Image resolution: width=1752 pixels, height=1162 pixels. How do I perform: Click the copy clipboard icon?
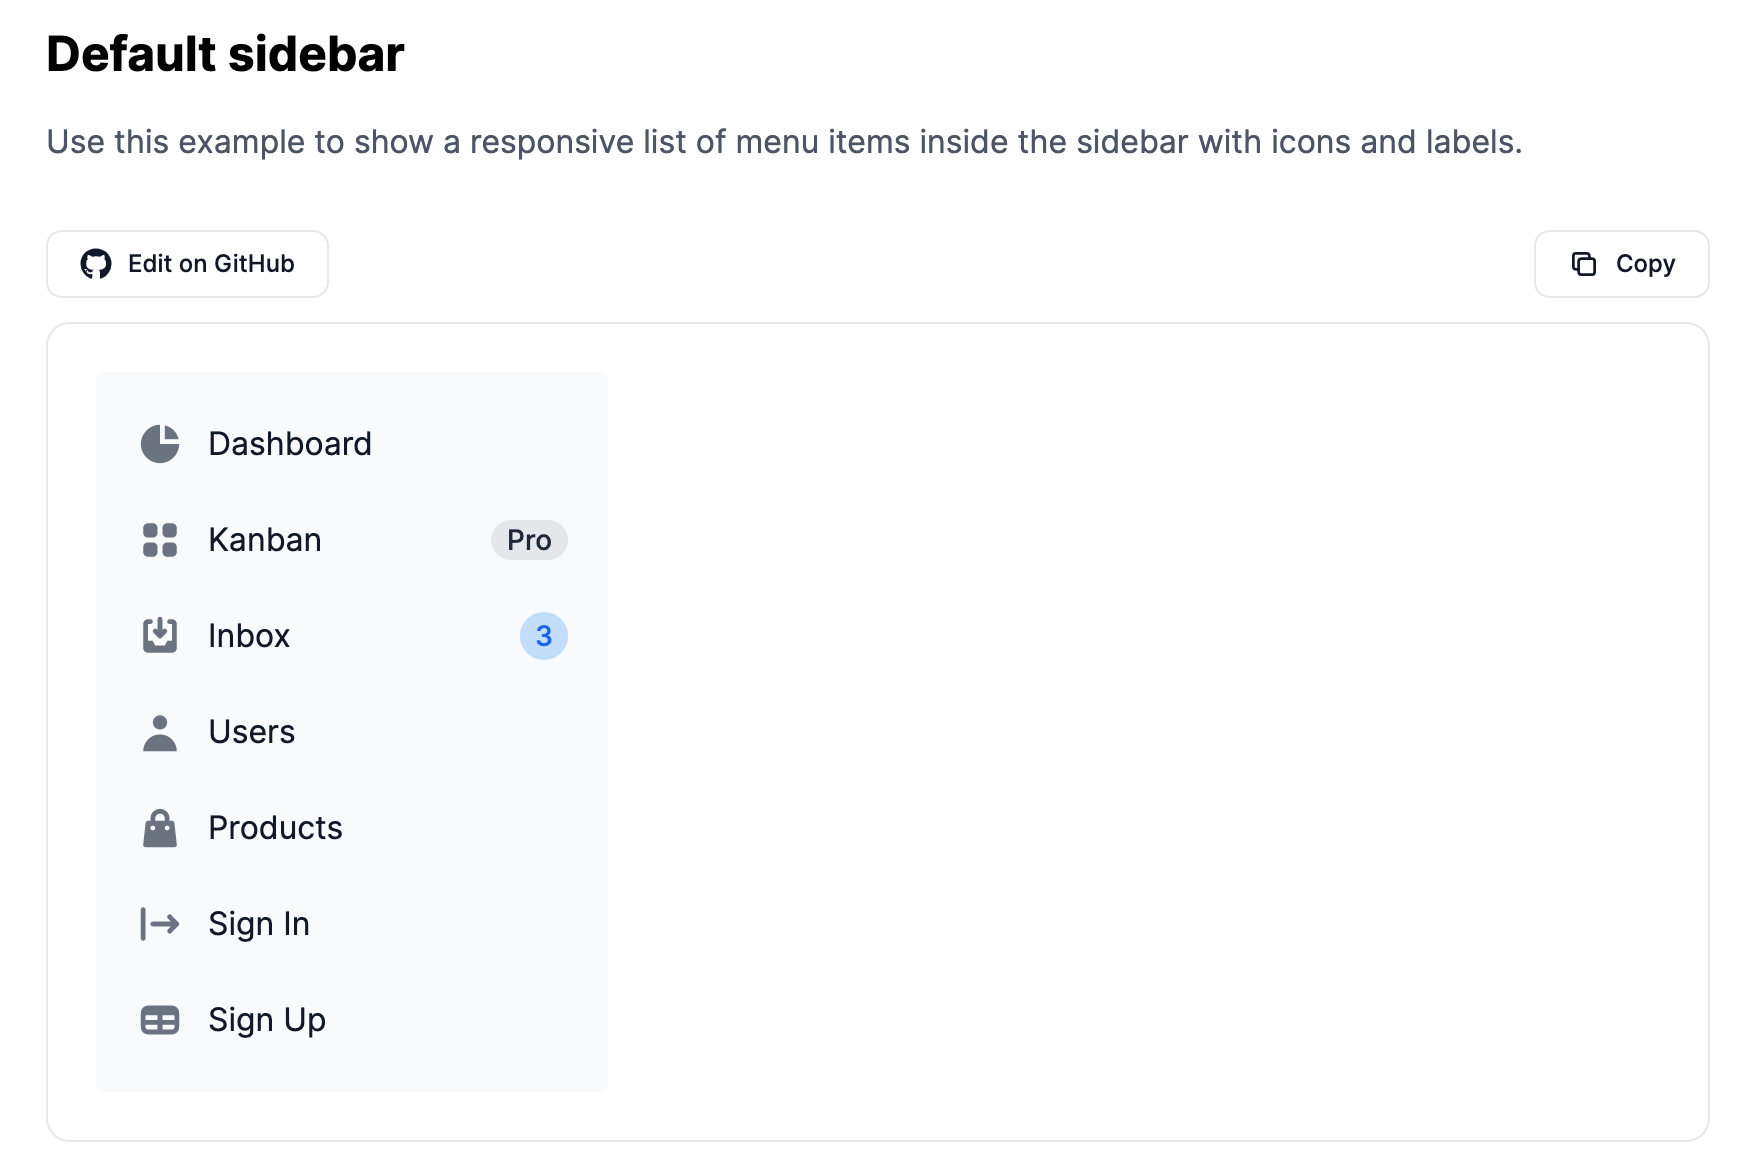pyautogui.click(x=1584, y=264)
